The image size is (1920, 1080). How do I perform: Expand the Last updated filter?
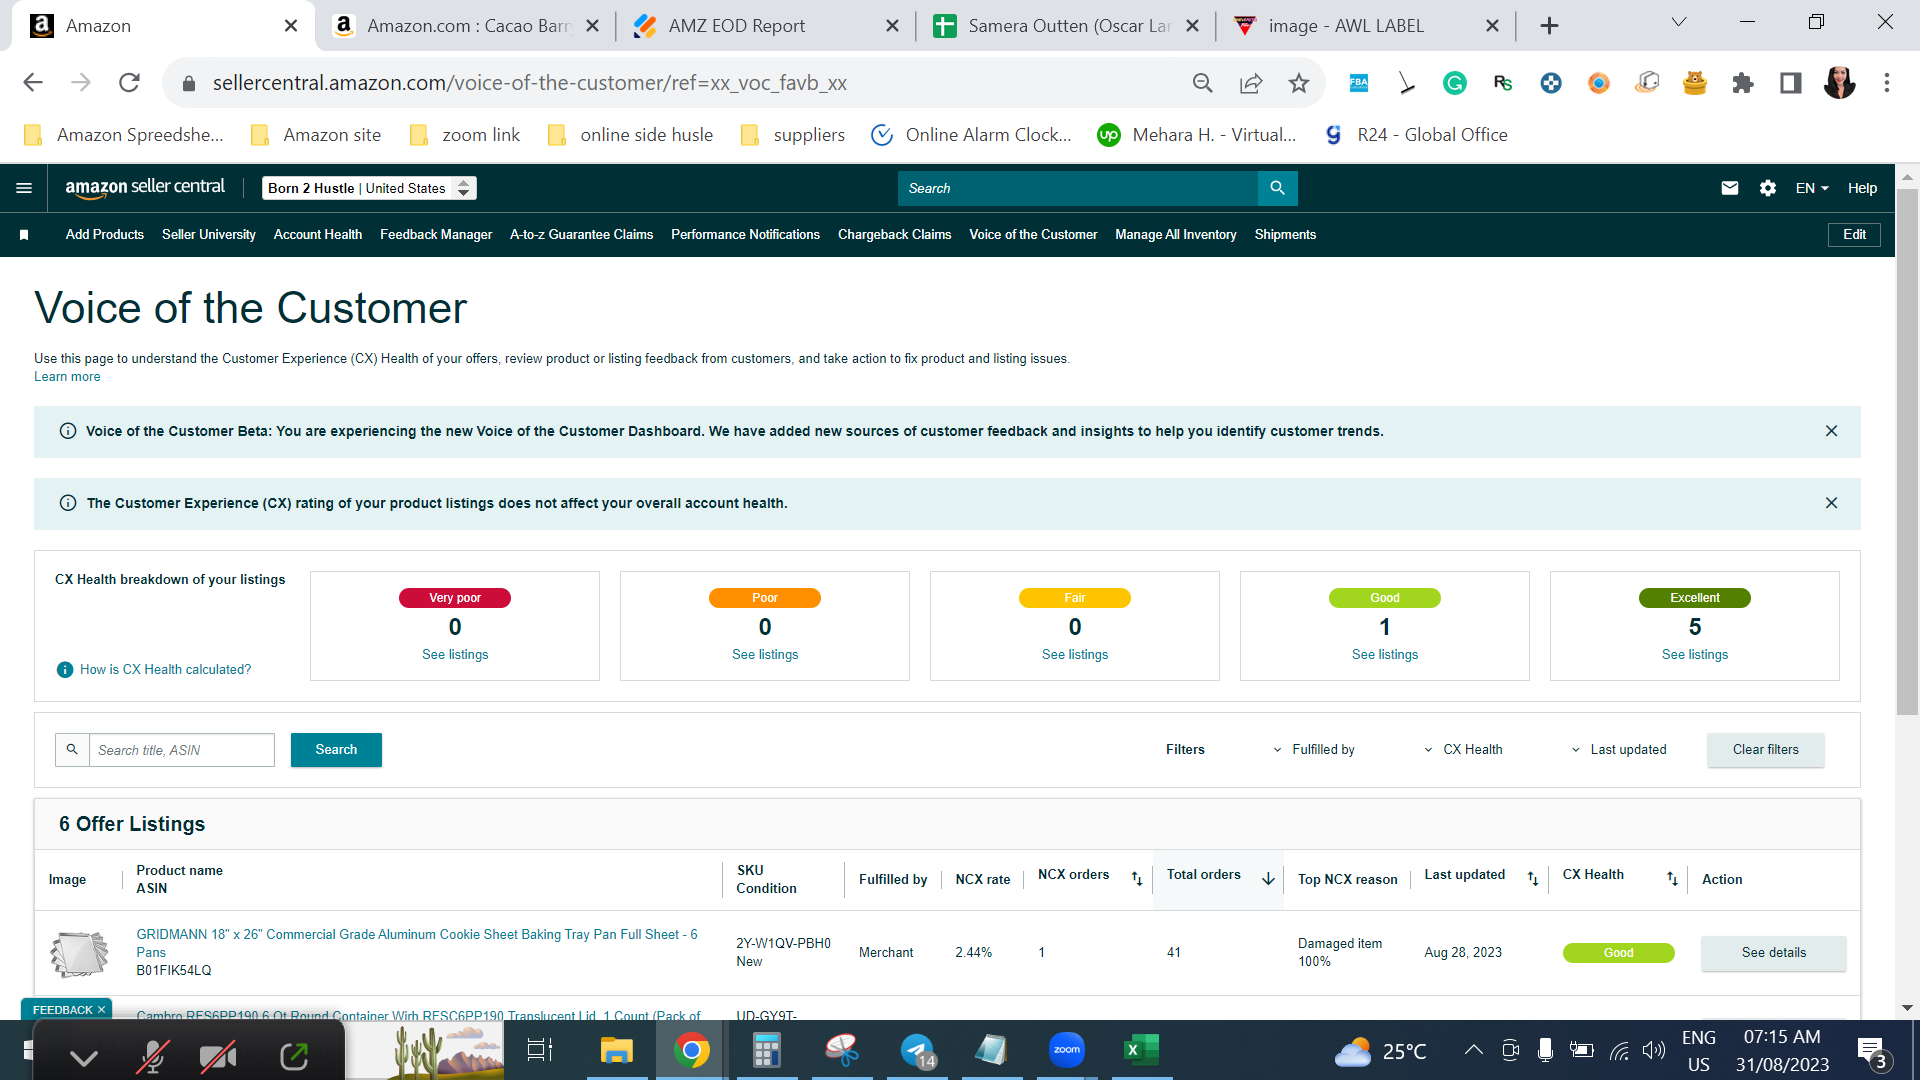pos(1619,749)
